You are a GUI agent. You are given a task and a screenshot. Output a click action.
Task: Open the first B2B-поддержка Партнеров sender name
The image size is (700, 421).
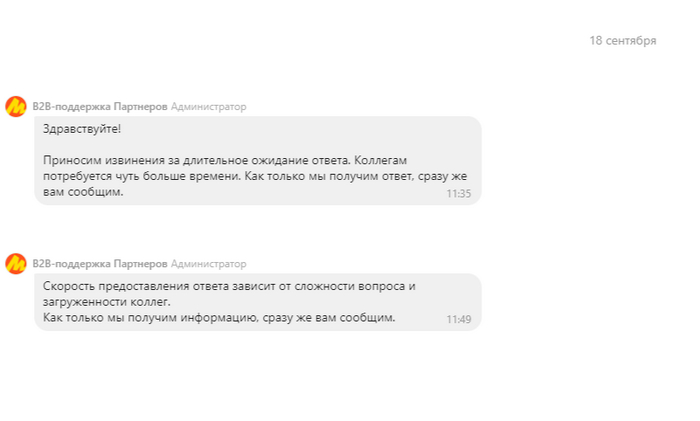(100, 107)
